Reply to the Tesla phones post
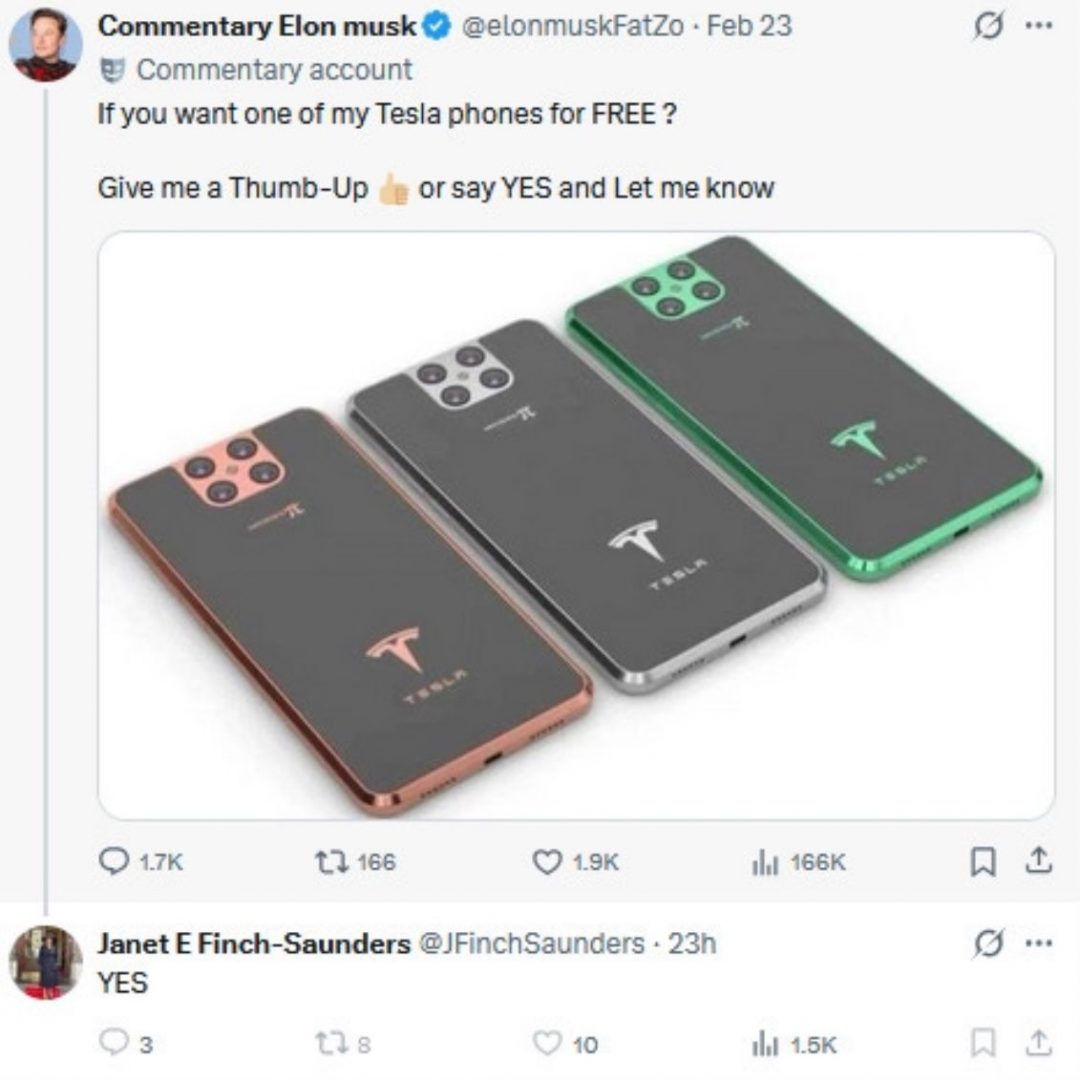Screen dimensions: 1080x1080 118,861
